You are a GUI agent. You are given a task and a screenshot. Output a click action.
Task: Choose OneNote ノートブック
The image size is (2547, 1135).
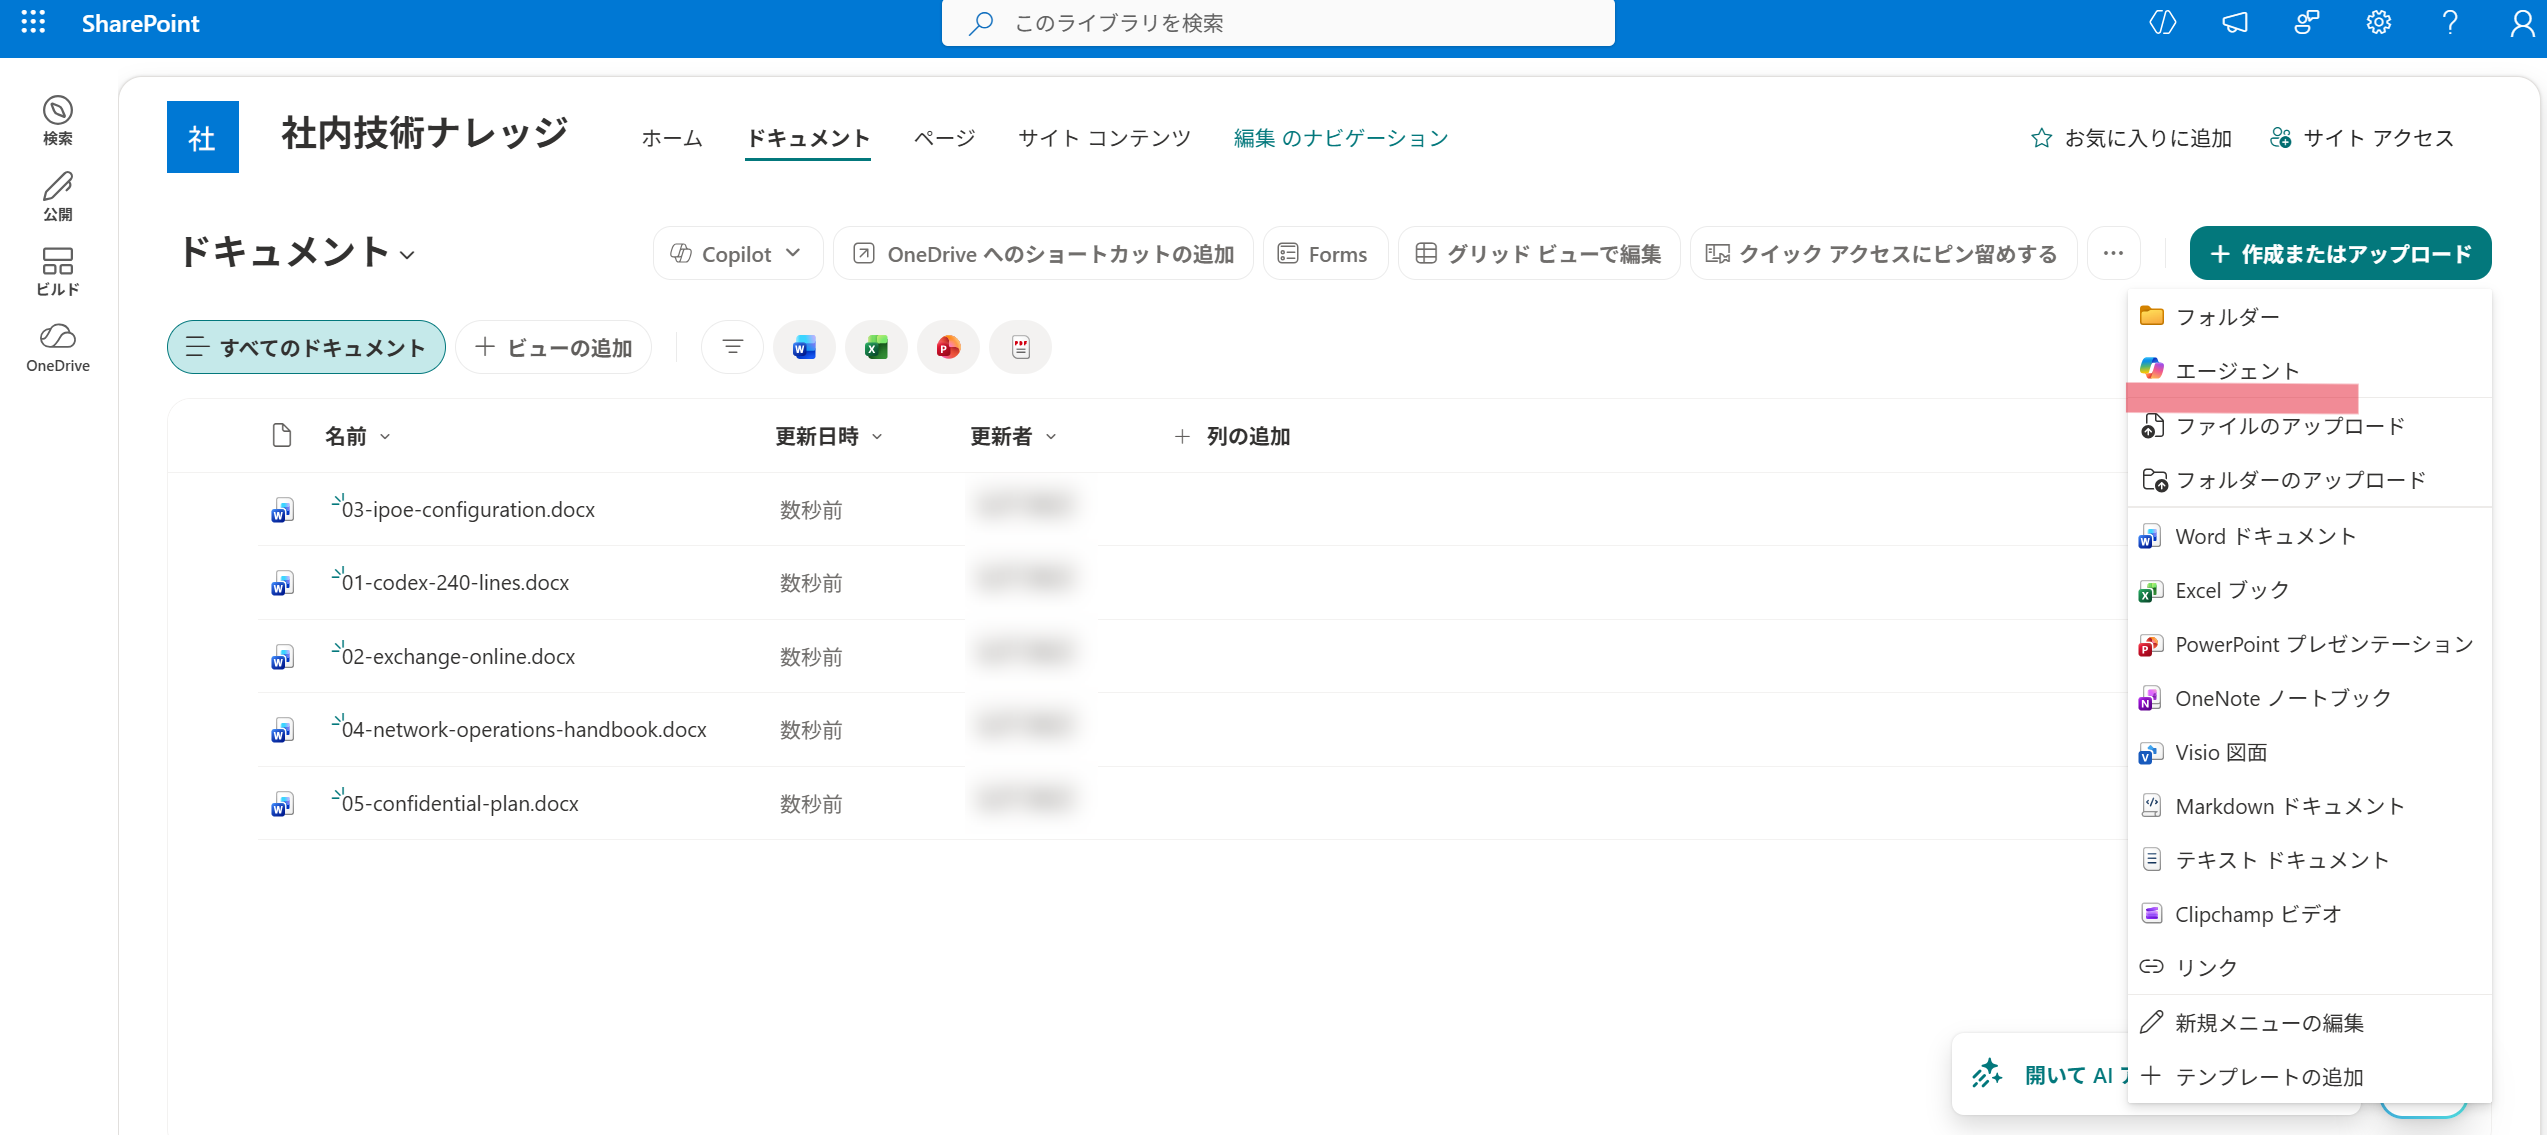[x=2308, y=699]
